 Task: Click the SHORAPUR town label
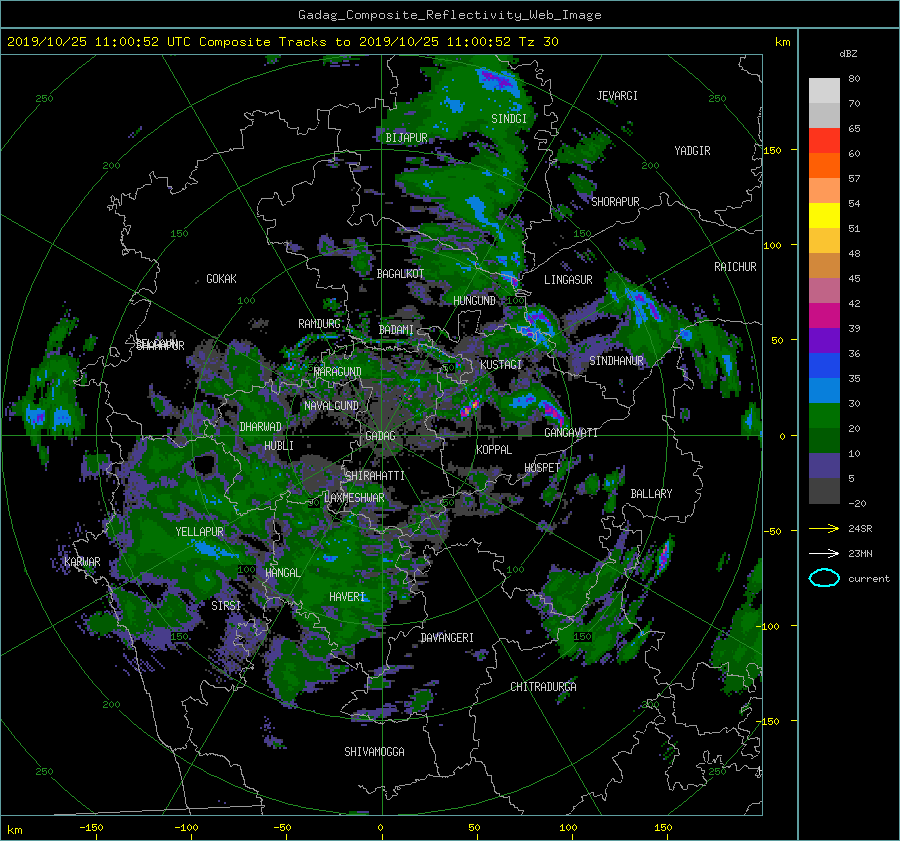(615, 202)
